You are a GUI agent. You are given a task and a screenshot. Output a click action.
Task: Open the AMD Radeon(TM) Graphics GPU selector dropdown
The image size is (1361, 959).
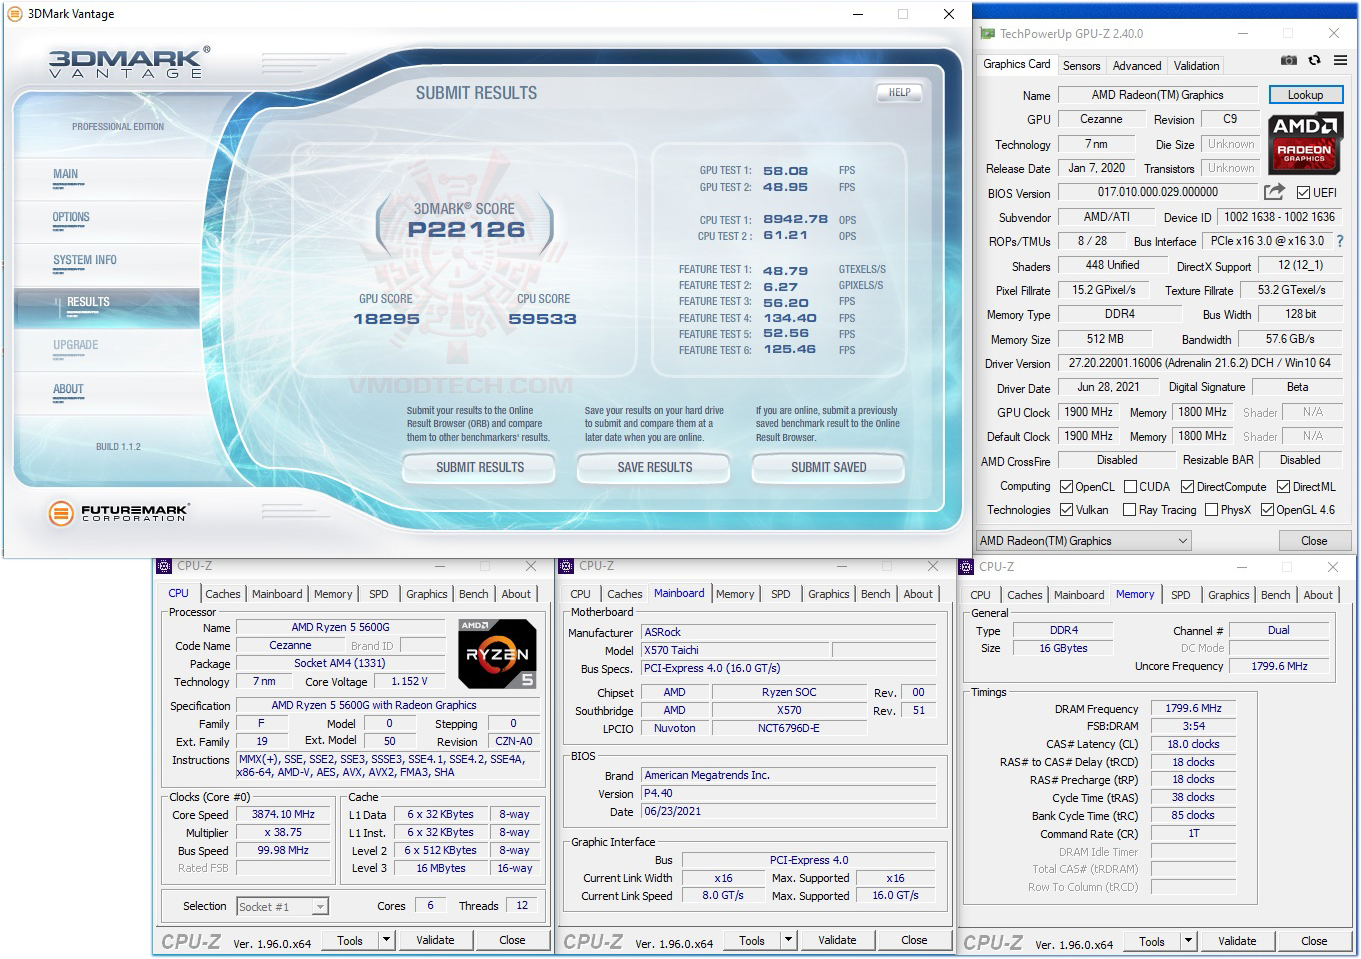1084,541
